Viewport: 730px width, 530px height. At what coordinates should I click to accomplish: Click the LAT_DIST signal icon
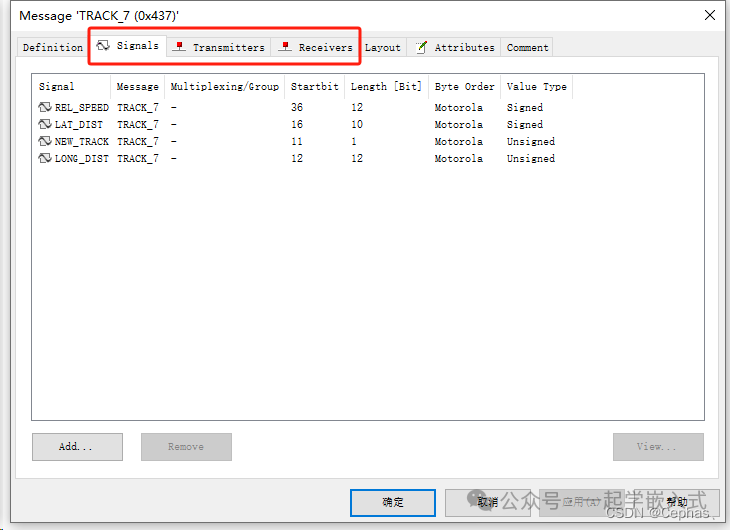(45, 124)
